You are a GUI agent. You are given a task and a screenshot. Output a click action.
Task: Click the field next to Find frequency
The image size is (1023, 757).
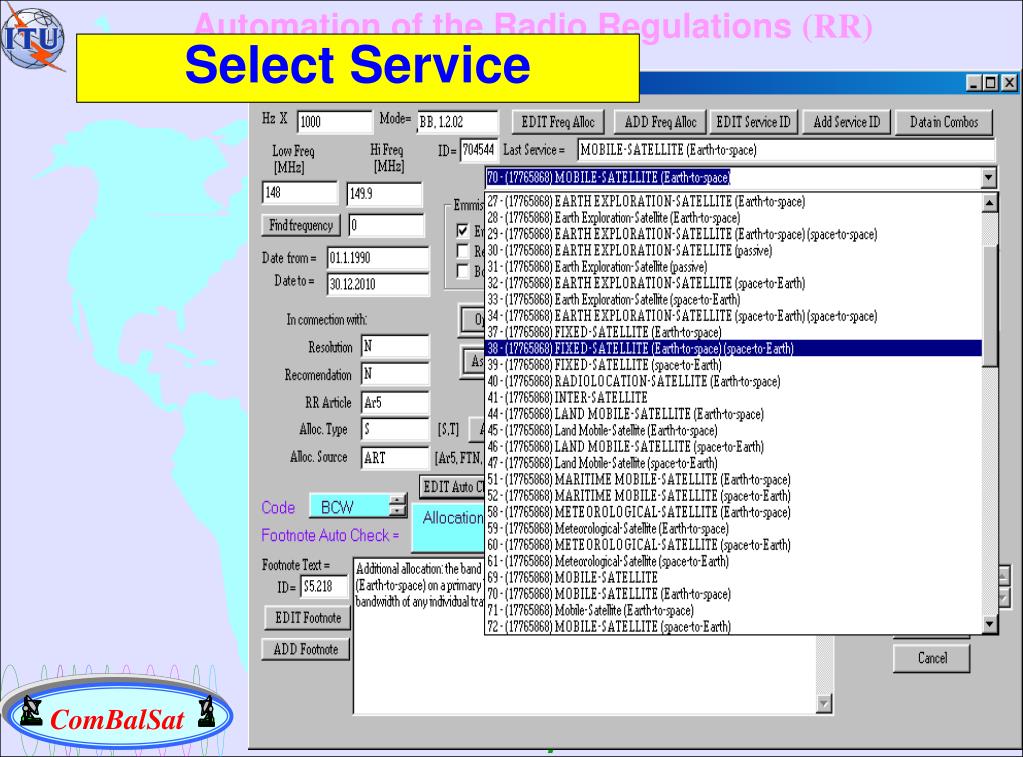[x=386, y=226]
